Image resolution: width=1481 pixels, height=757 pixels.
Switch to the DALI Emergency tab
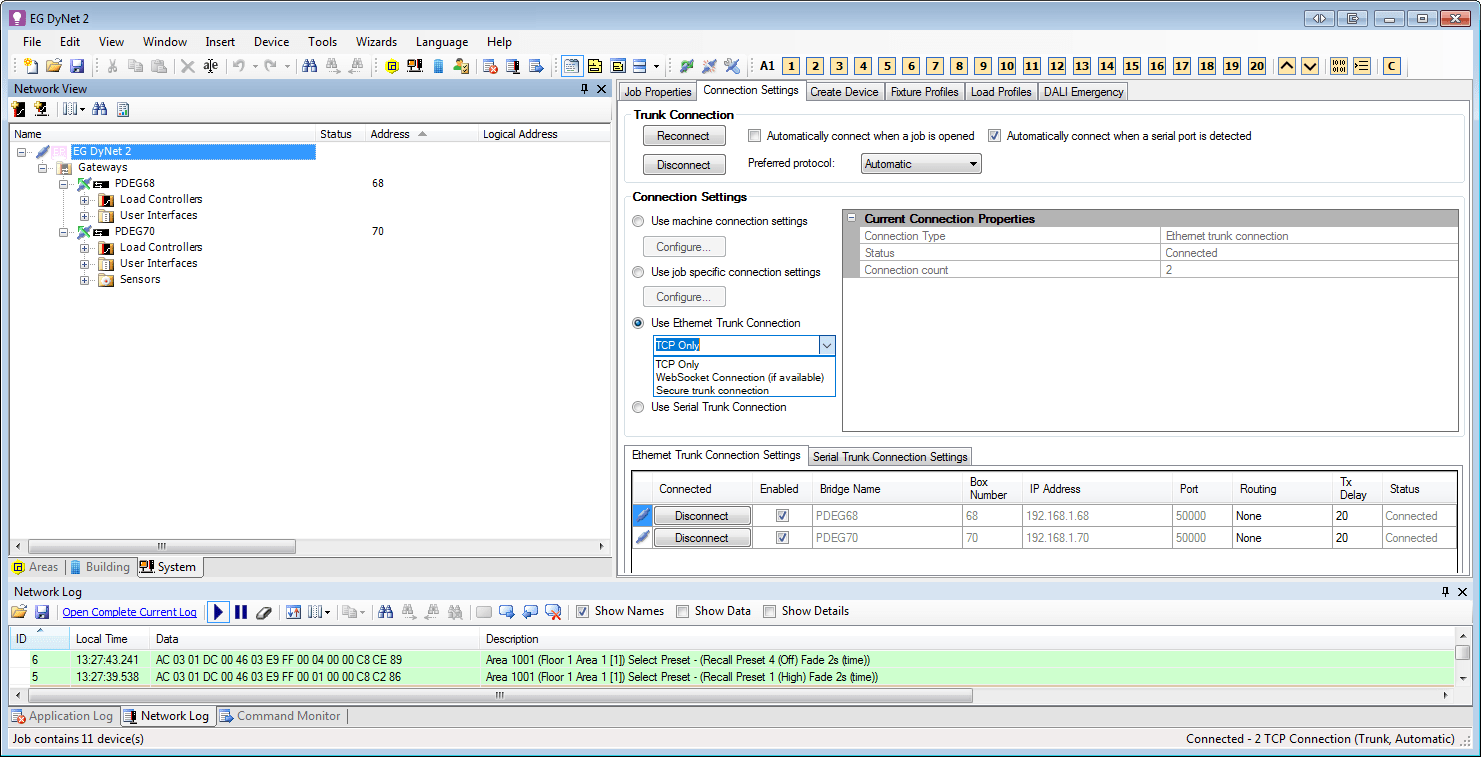point(1084,92)
